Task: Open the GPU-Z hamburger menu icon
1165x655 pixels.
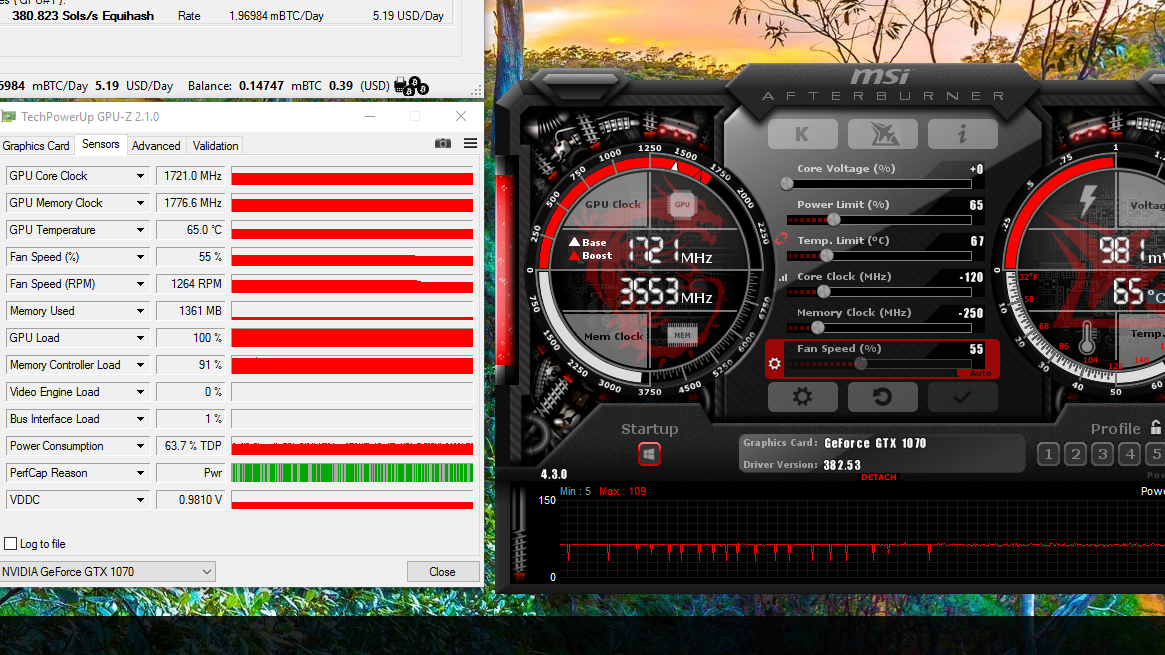Action: click(x=470, y=143)
